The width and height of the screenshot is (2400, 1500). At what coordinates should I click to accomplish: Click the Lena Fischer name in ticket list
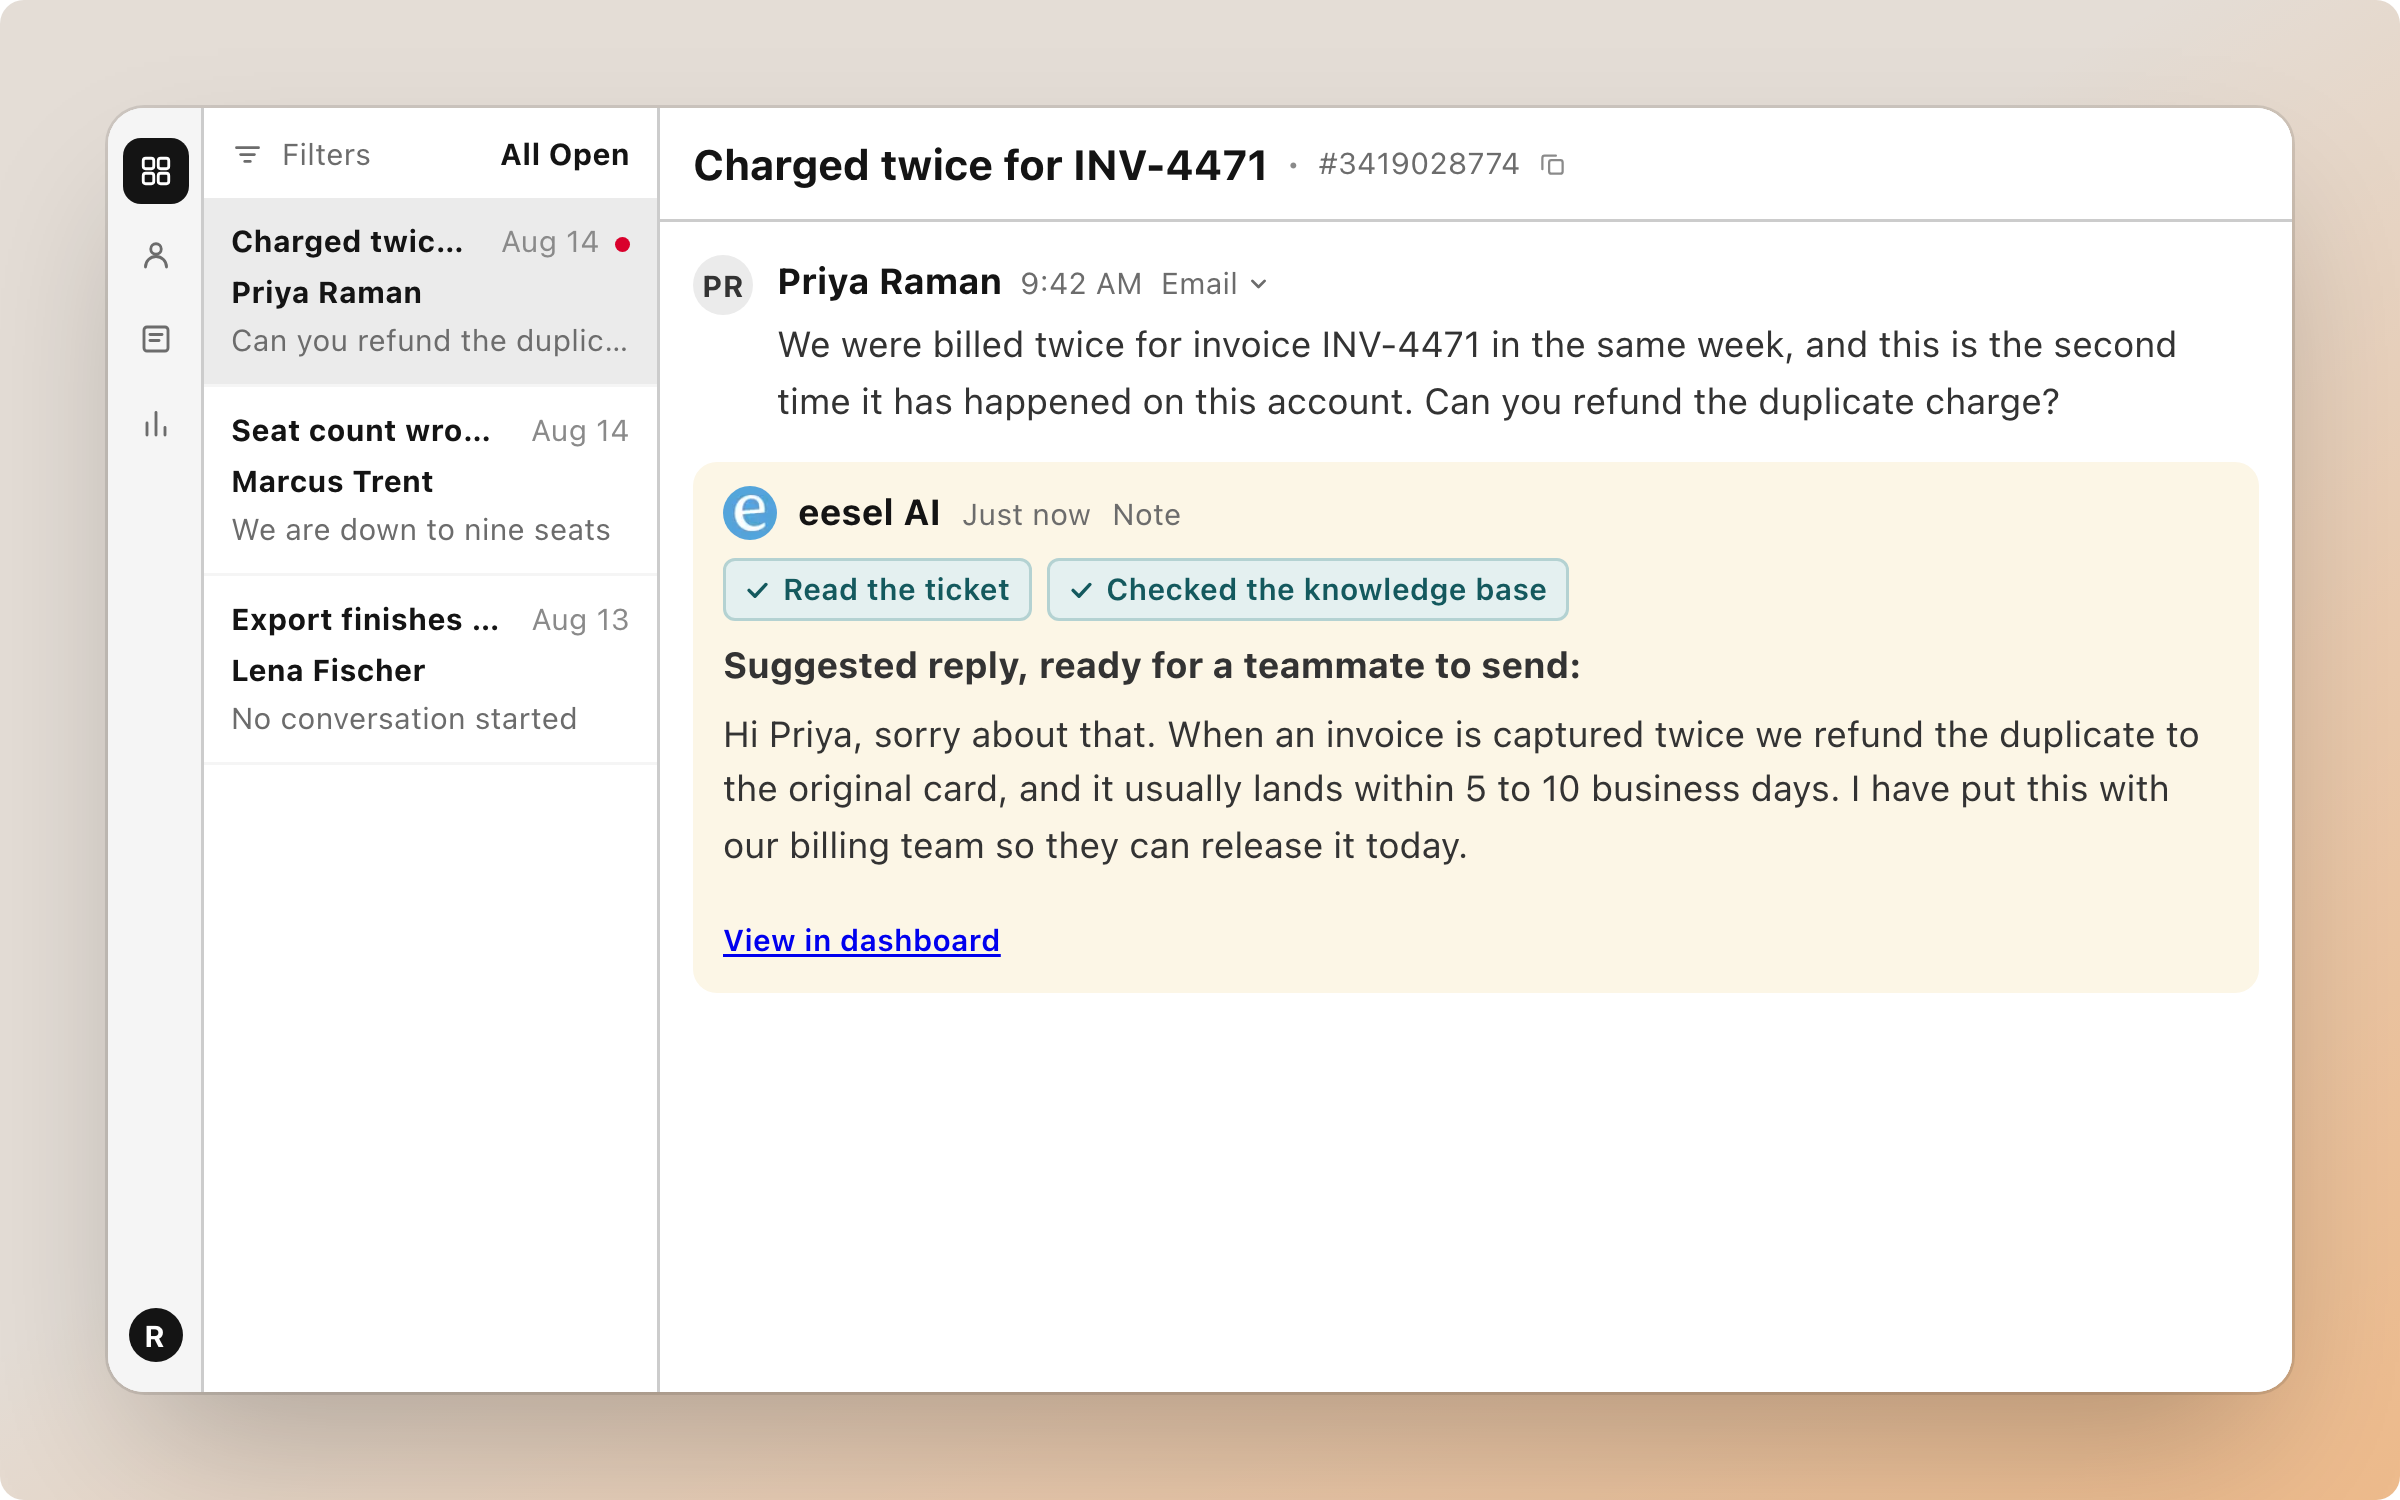[x=328, y=671]
